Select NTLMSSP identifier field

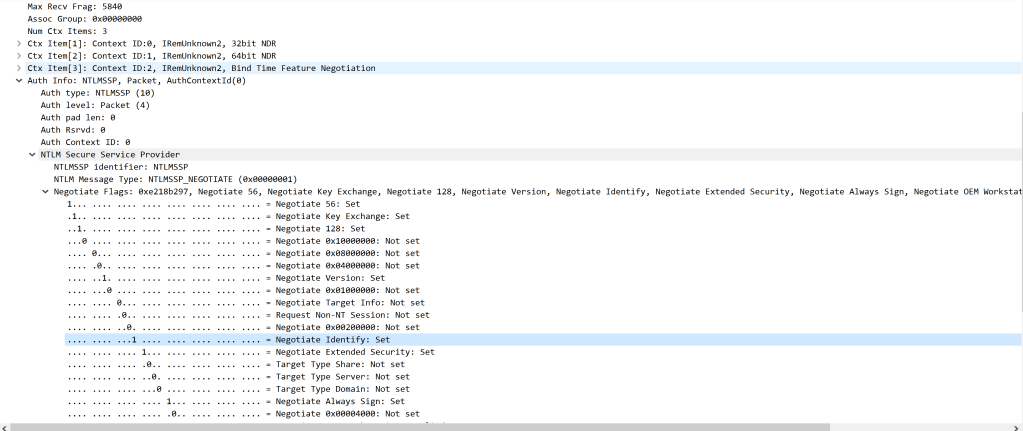pyautogui.click(x=120, y=166)
